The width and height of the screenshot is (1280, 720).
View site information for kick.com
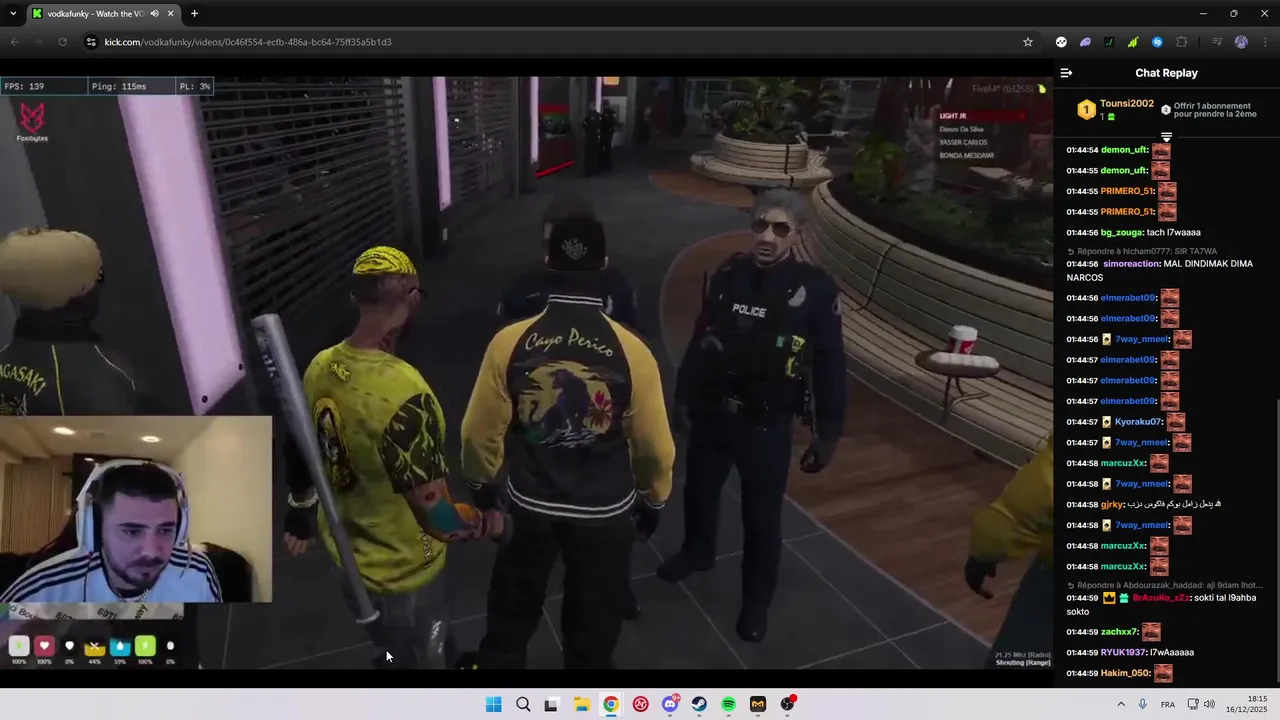91,42
